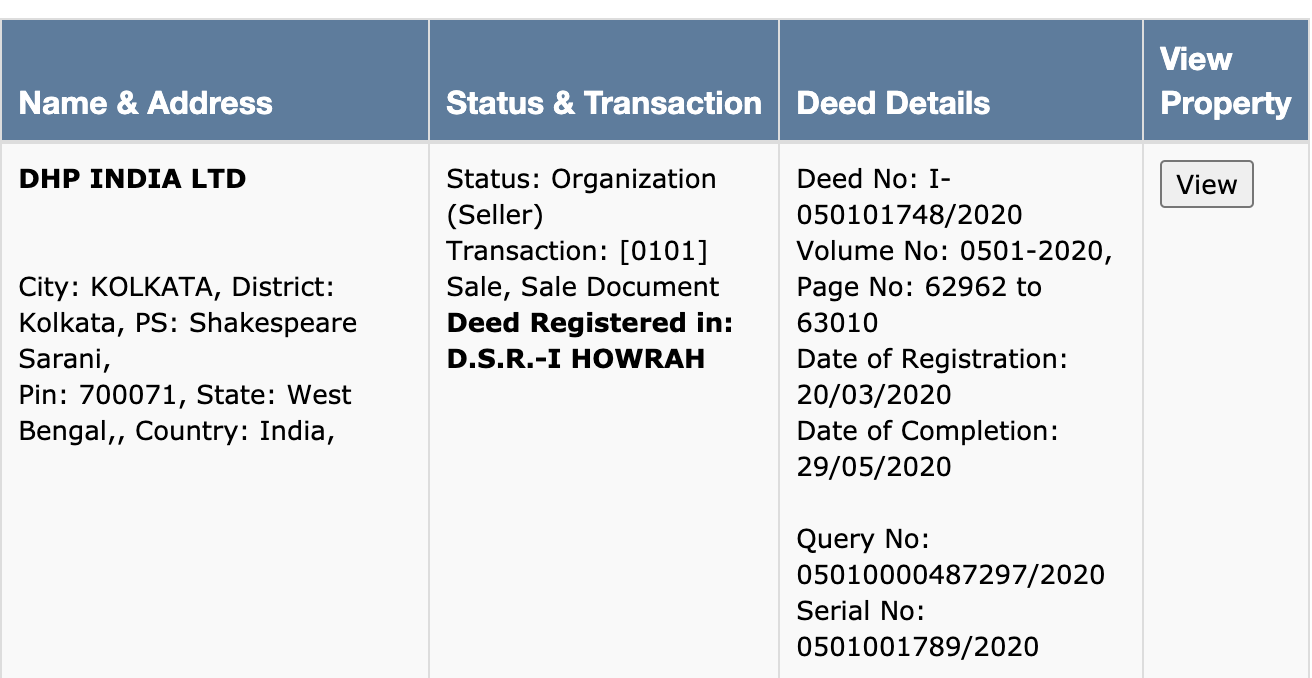Image resolution: width=1312 pixels, height=678 pixels.
Task: Click the registration date 20/03/2020
Action: pyautogui.click(x=873, y=395)
